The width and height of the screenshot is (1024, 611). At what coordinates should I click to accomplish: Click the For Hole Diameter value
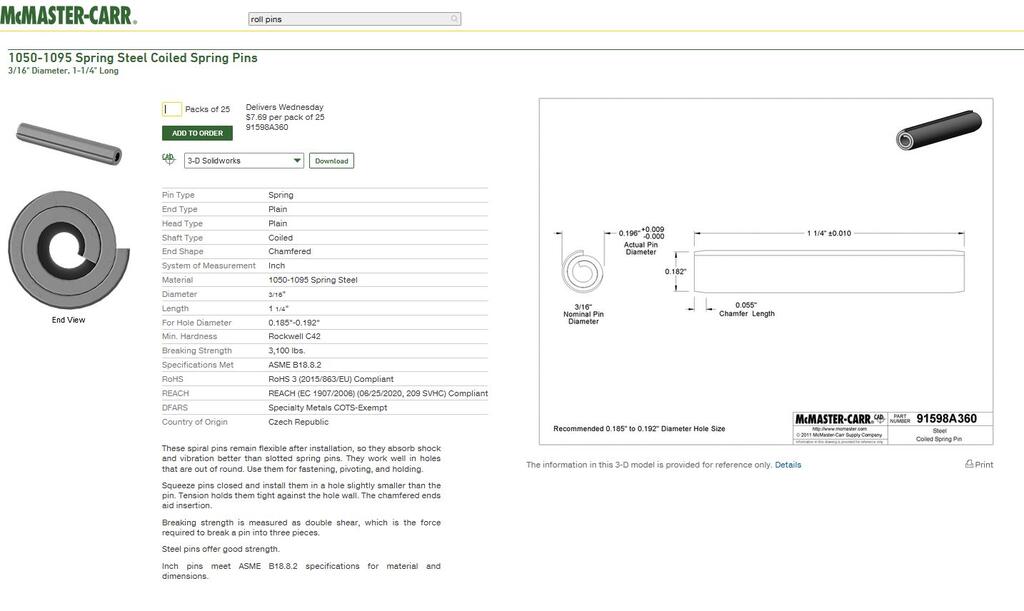[x=294, y=322]
